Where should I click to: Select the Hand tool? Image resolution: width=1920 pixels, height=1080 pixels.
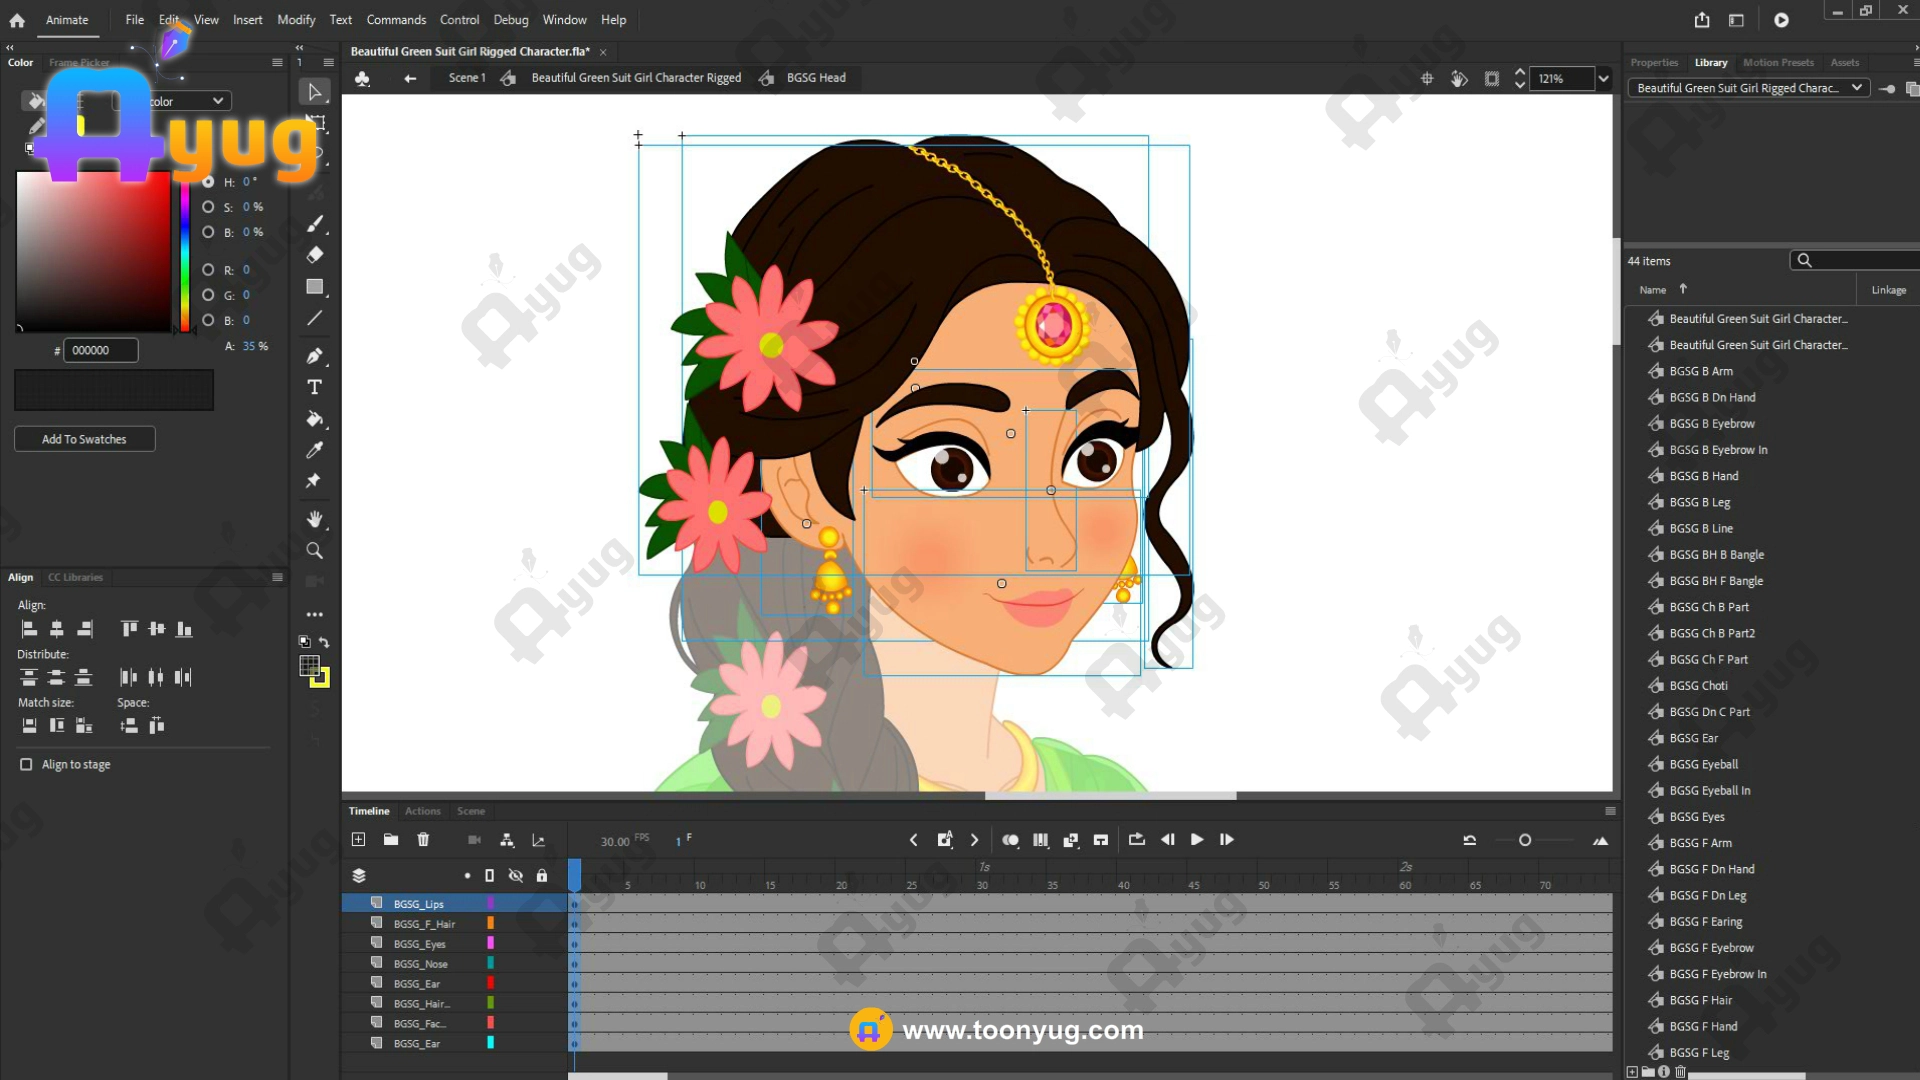click(314, 519)
